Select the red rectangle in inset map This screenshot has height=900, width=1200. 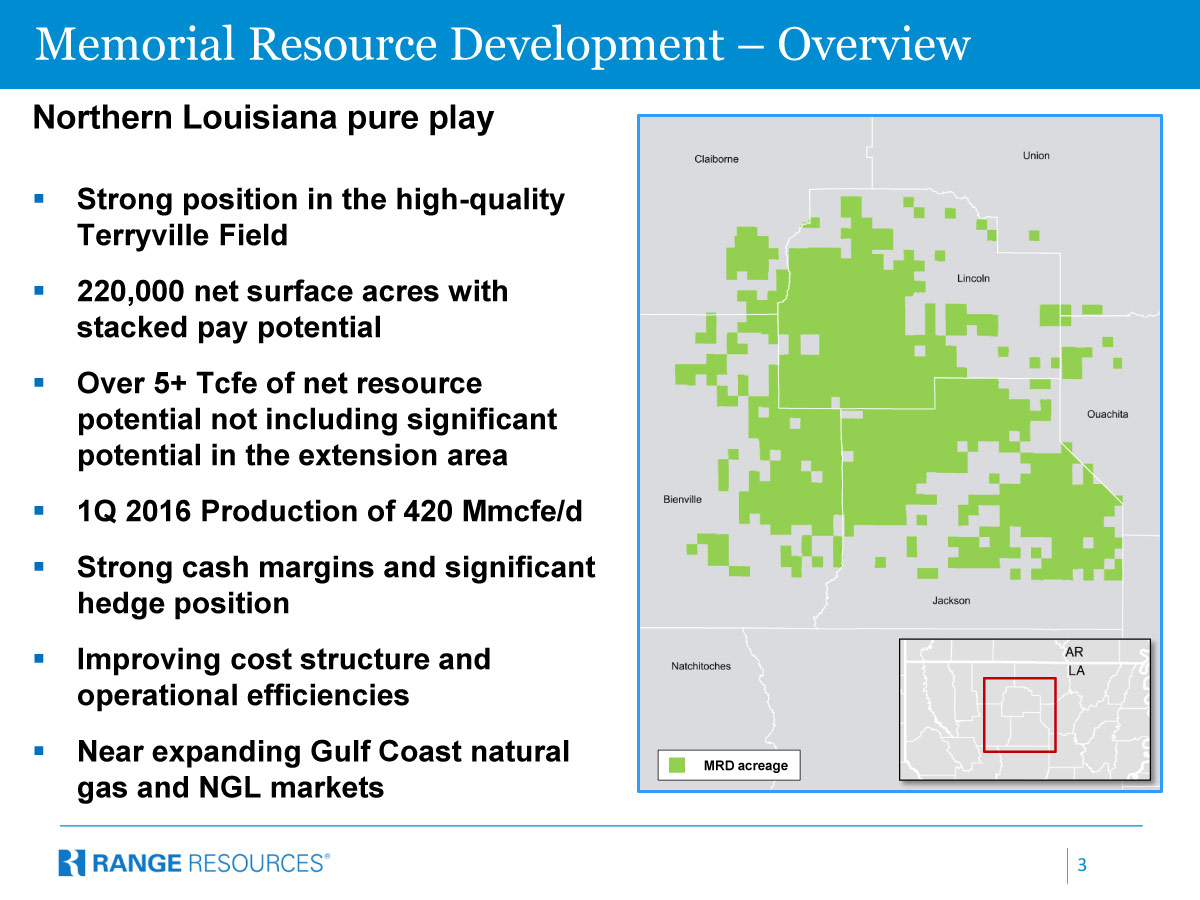(1019, 714)
